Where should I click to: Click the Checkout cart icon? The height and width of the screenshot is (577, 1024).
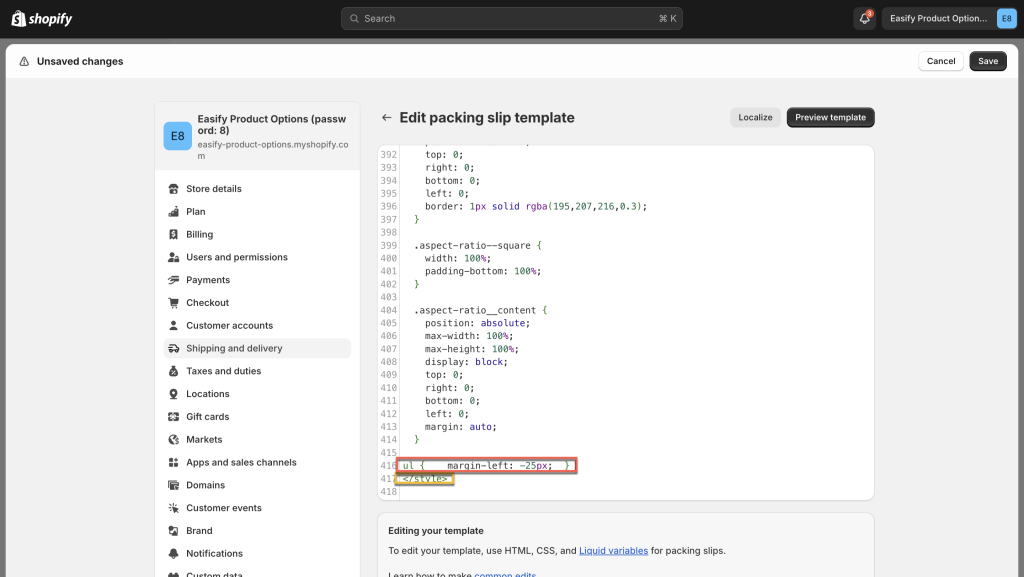click(x=174, y=303)
